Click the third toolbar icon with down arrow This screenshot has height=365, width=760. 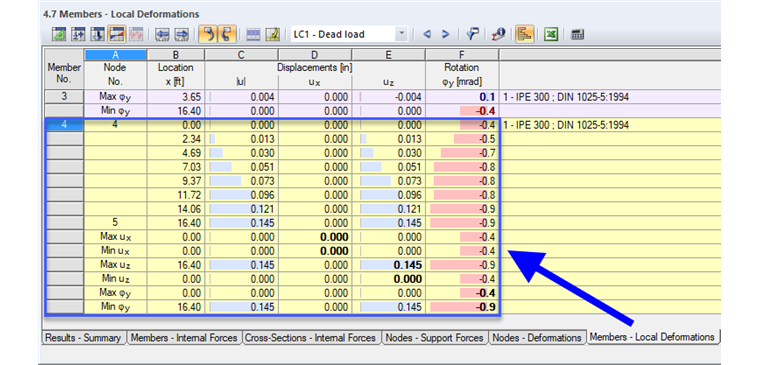pyautogui.click(x=98, y=34)
